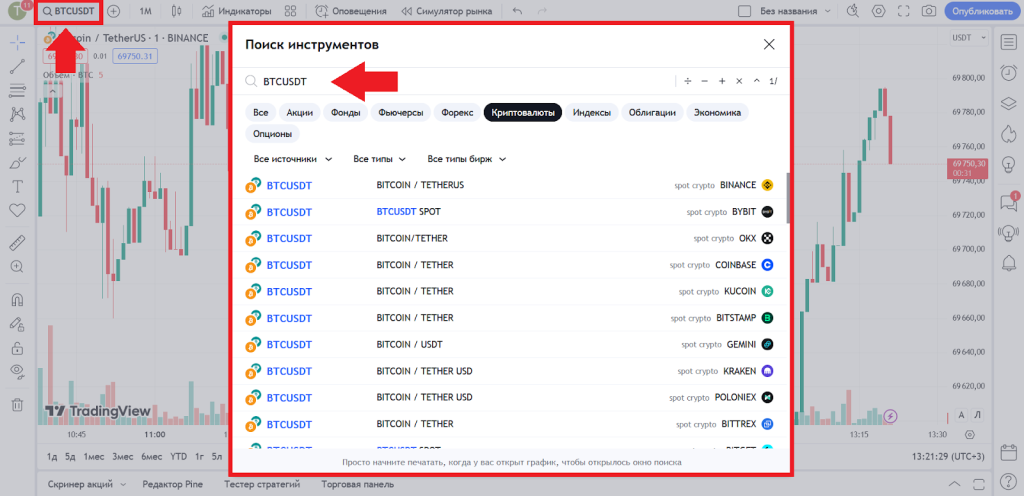1024x496 pixels.
Task: Open the calendar panel in right sidebar
Action: pos(1007,452)
